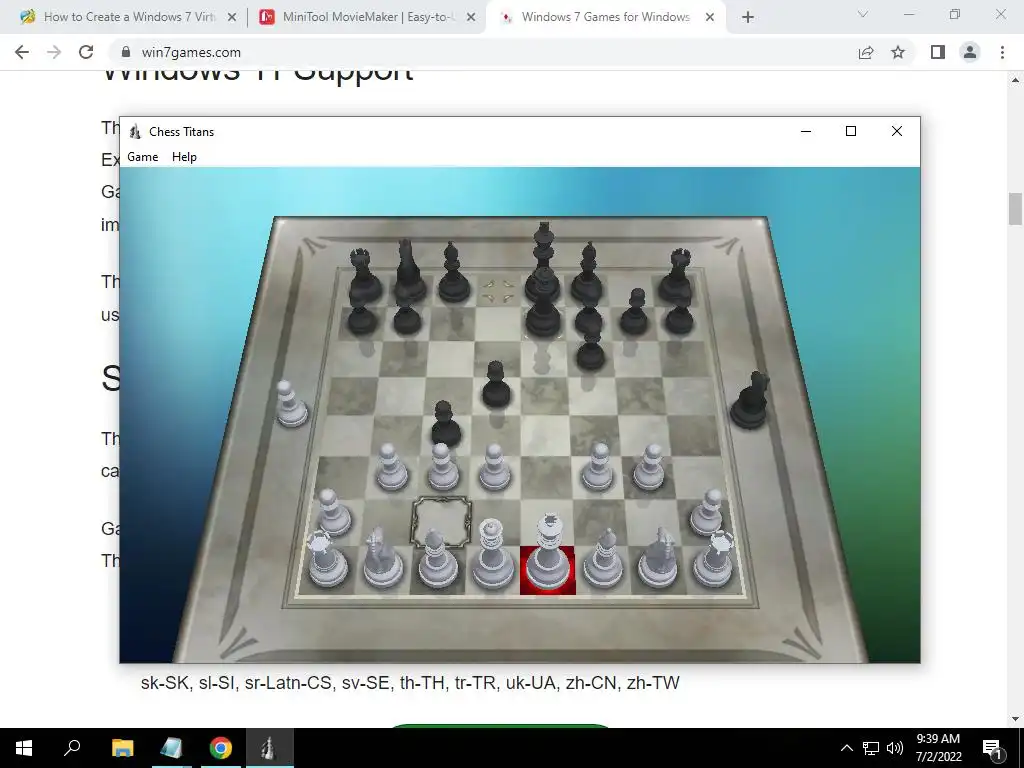The image size is (1024, 768).
Task: Close the How to Create a Windows 7 tab
Action: click(x=232, y=18)
